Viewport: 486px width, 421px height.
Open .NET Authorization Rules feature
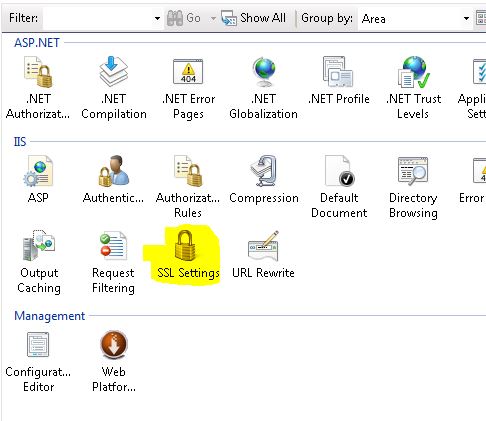click(x=38, y=87)
